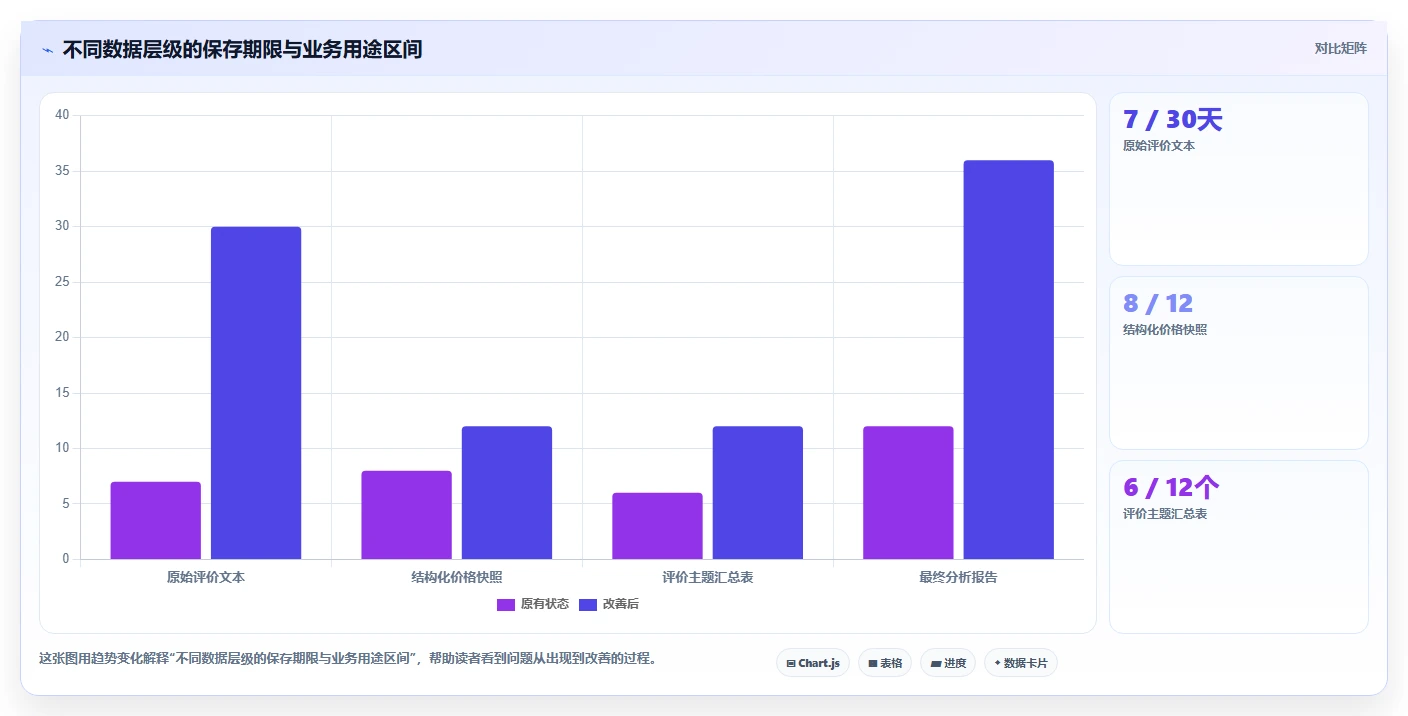
Task: Click the lightning icon beside the chart title
Action: 47,49
